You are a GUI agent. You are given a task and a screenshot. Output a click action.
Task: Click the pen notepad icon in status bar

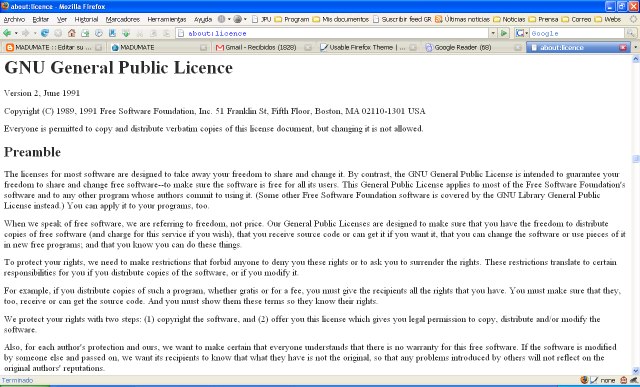click(x=594, y=380)
